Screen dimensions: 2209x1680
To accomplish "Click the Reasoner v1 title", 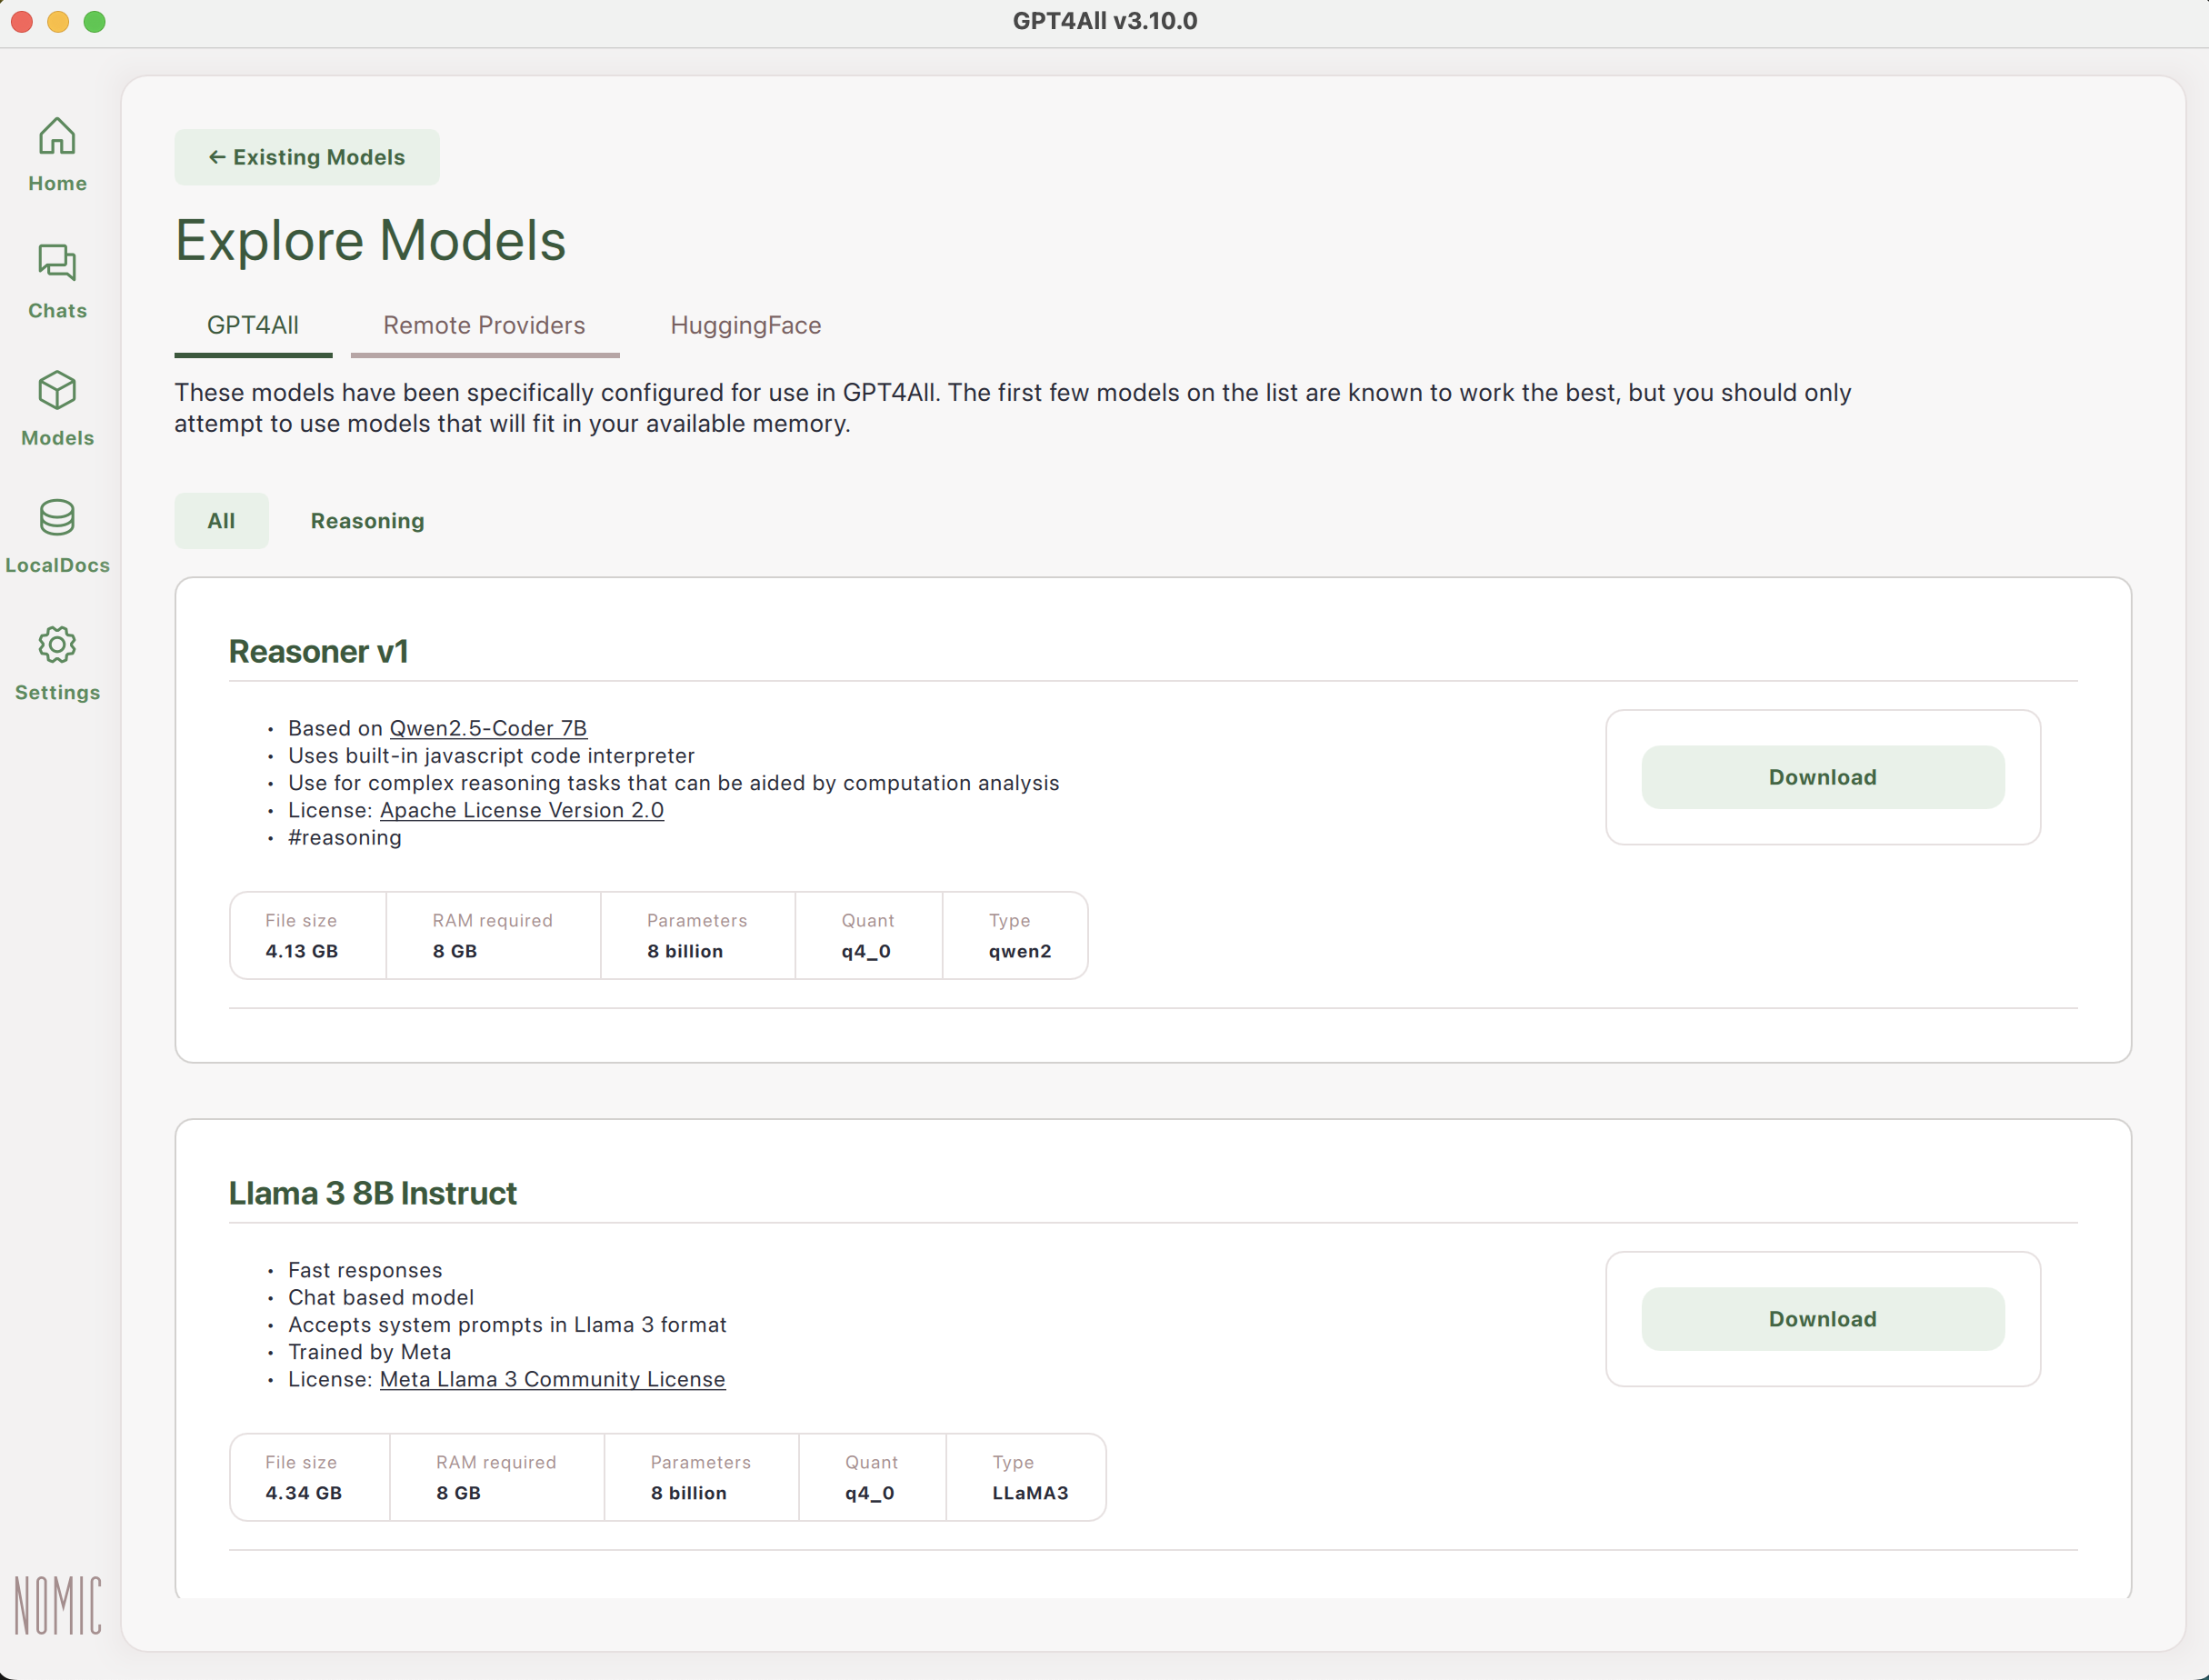I will (x=319, y=651).
